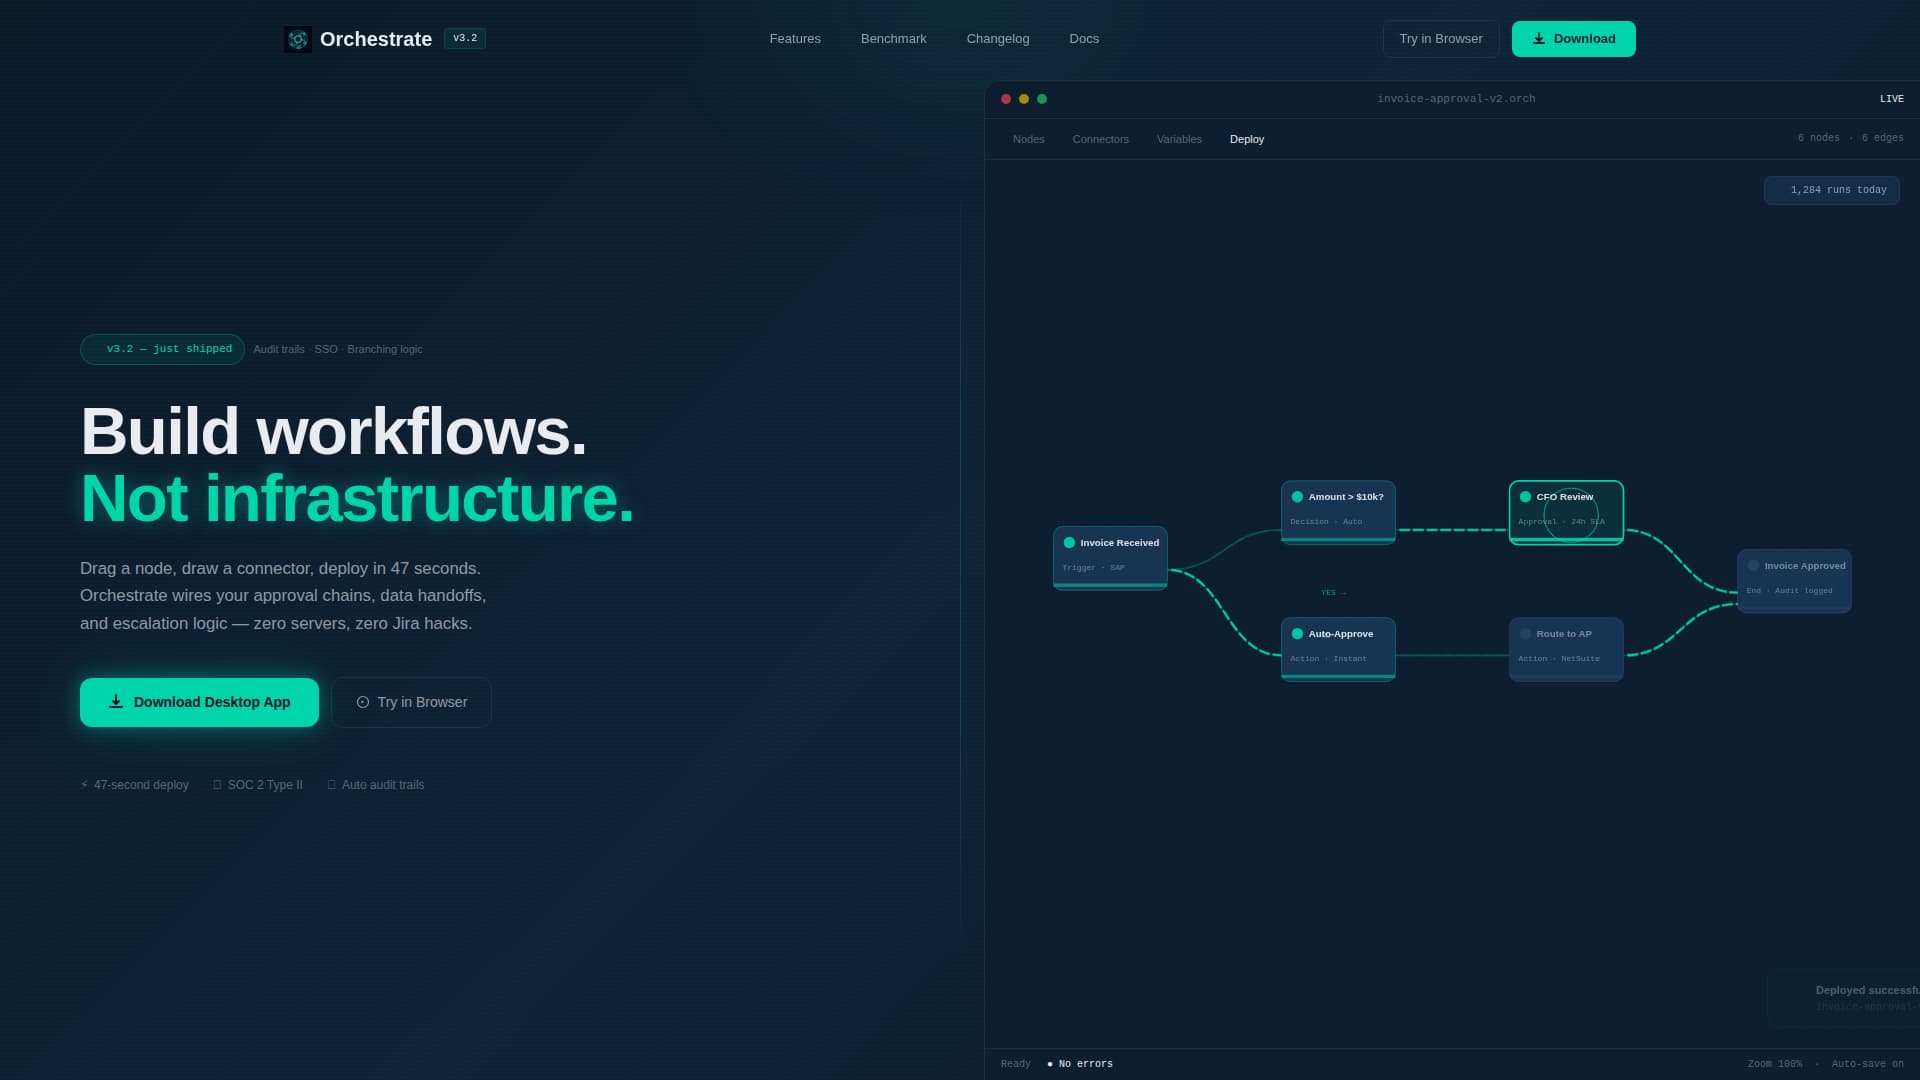Click the Audit trails · SSO · Branching logic text
The width and height of the screenshot is (1920, 1080).
(338, 349)
